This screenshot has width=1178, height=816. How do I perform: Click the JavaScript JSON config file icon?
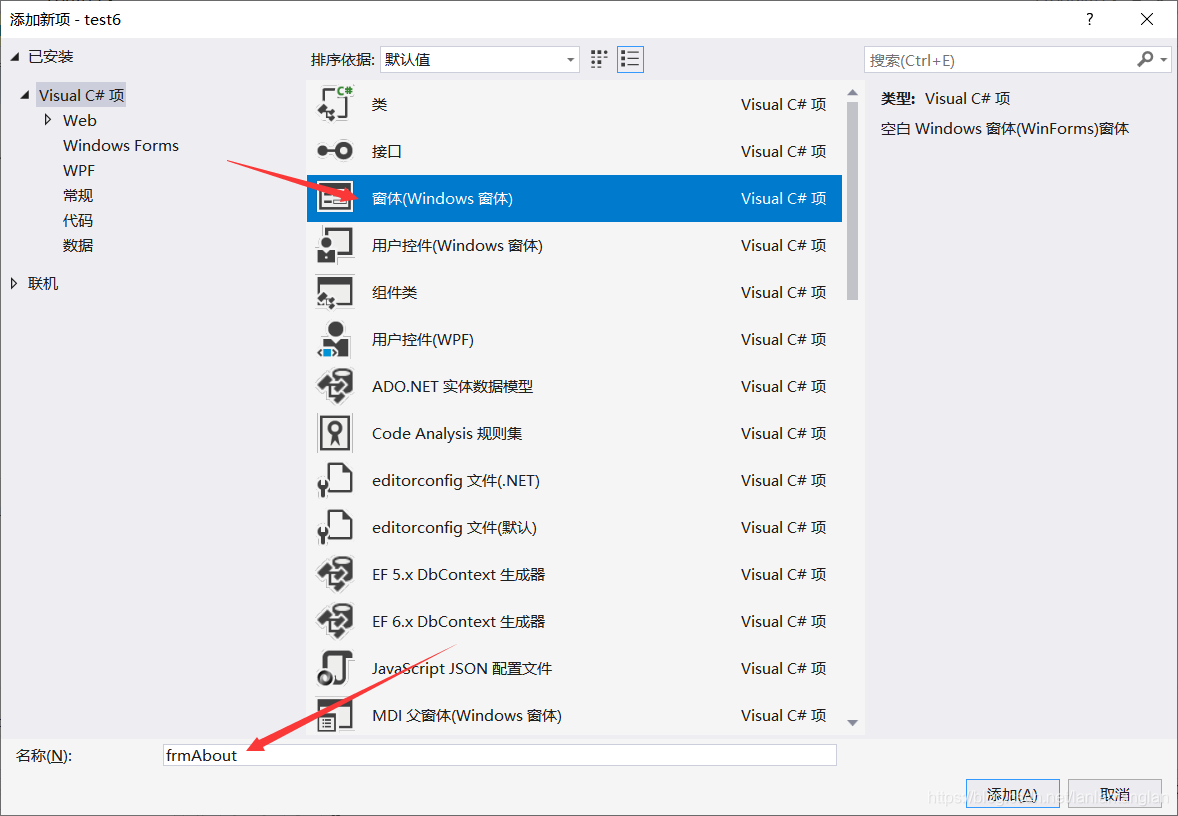click(335, 669)
